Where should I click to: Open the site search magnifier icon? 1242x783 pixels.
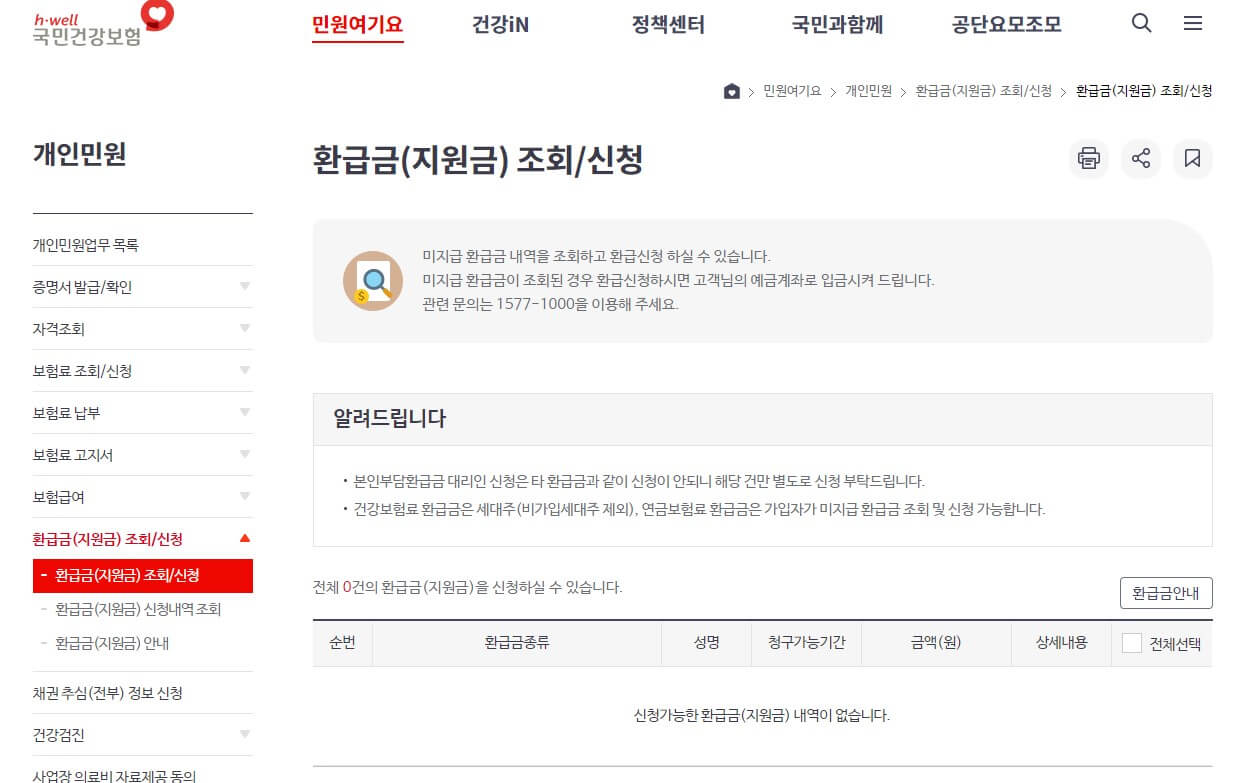pyautogui.click(x=1141, y=23)
